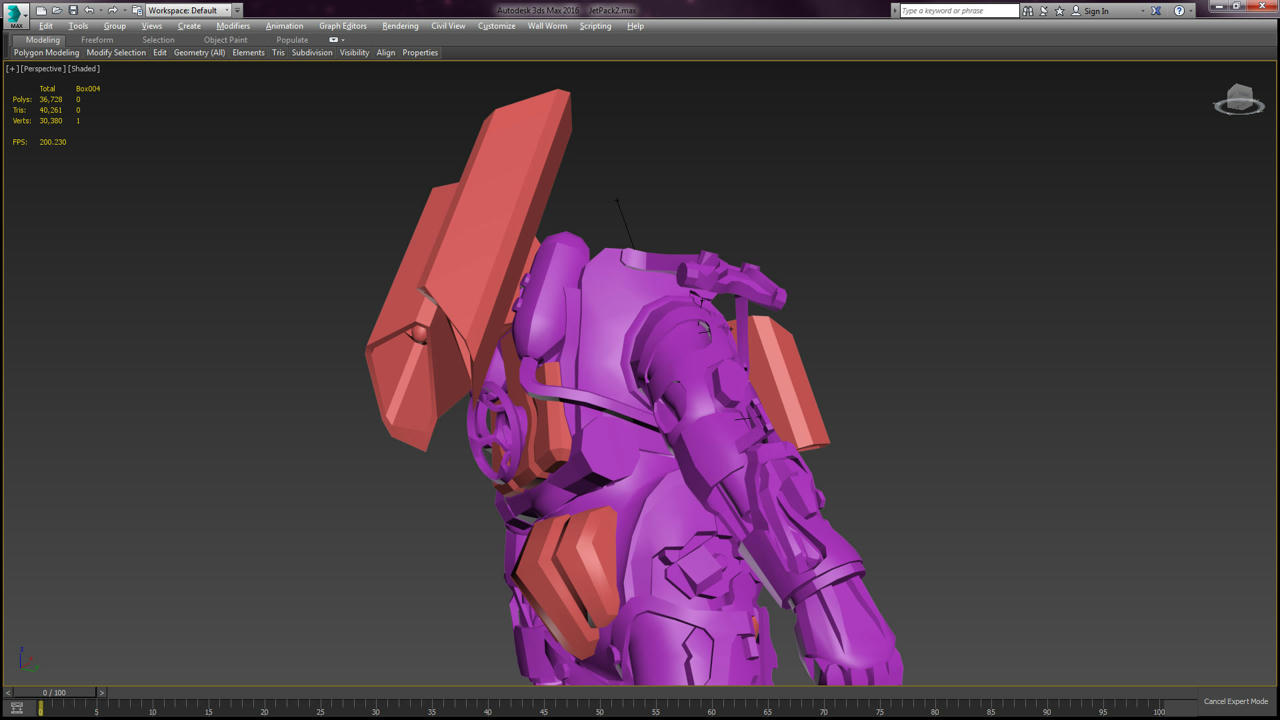The width and height of the screenshot is (1280, 720).
Task: Open the Group menu
Action: click(x=115, y=26)
